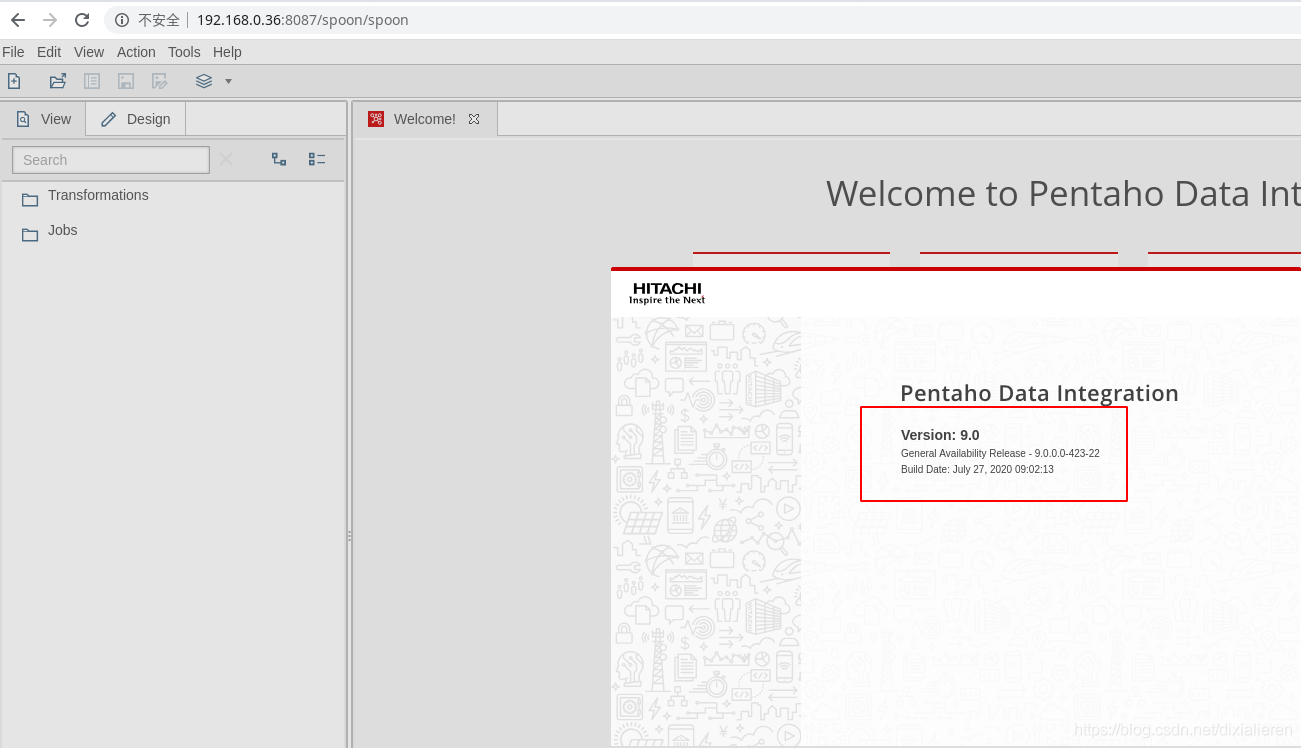Click the Build Date line
Image resolution: width=1301 pixels, height=748 pixels.
[x=977, y=469]
